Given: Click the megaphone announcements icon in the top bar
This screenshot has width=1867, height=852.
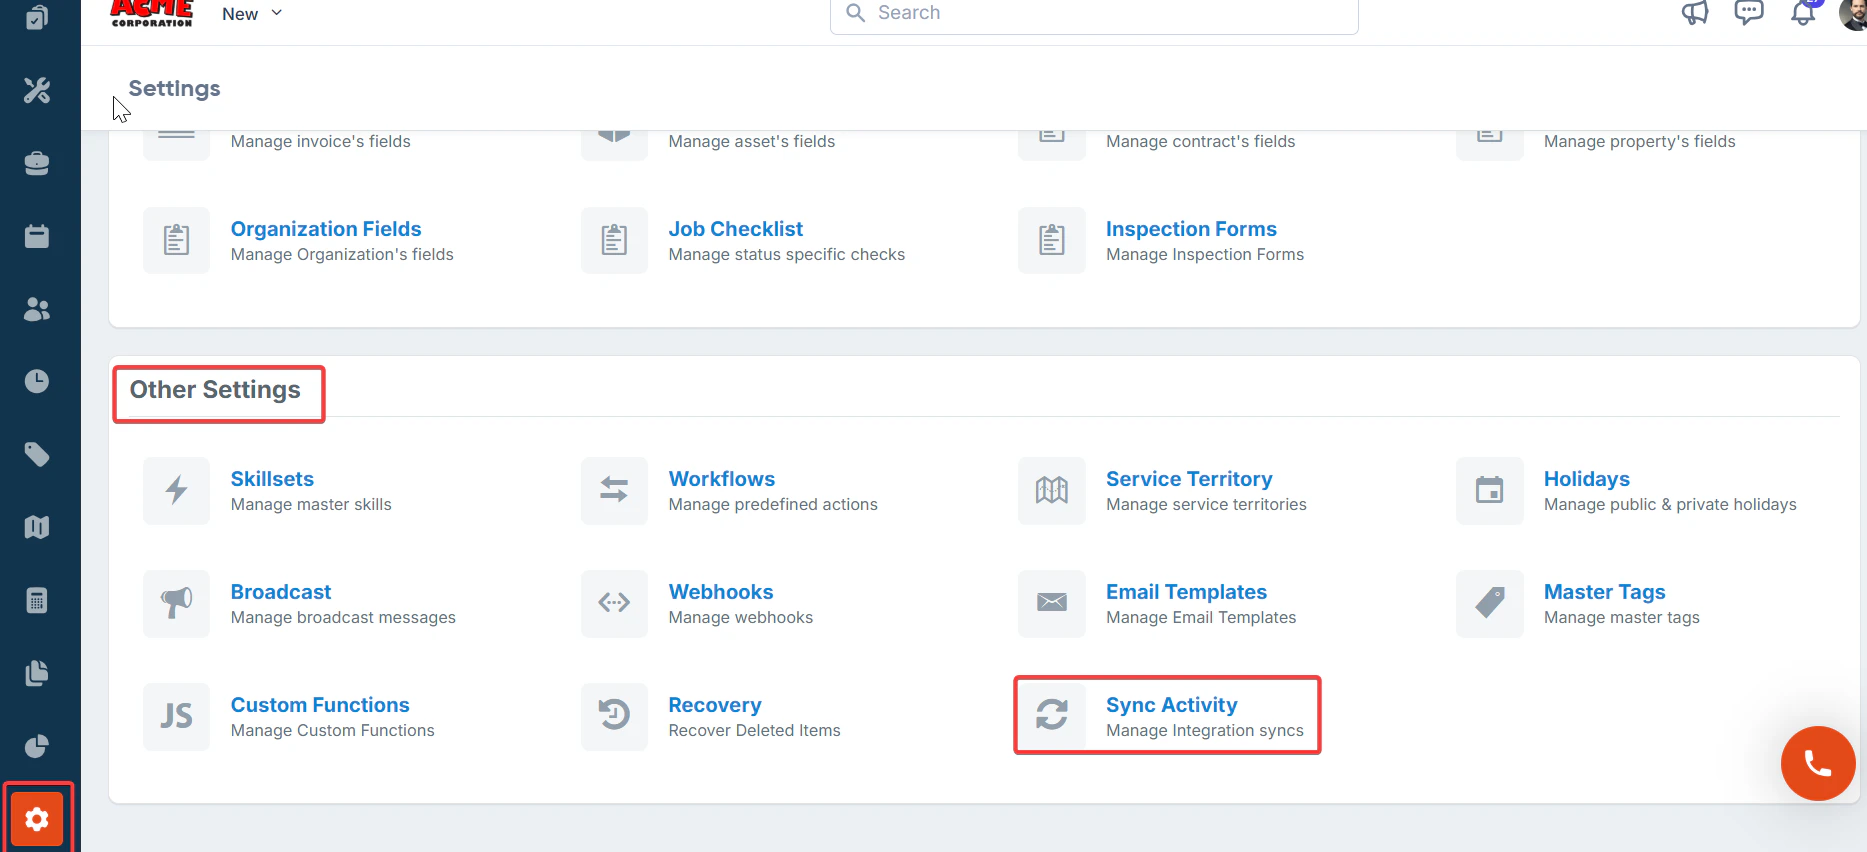Looking at the screenshot, I should [x=1695, y=13].
